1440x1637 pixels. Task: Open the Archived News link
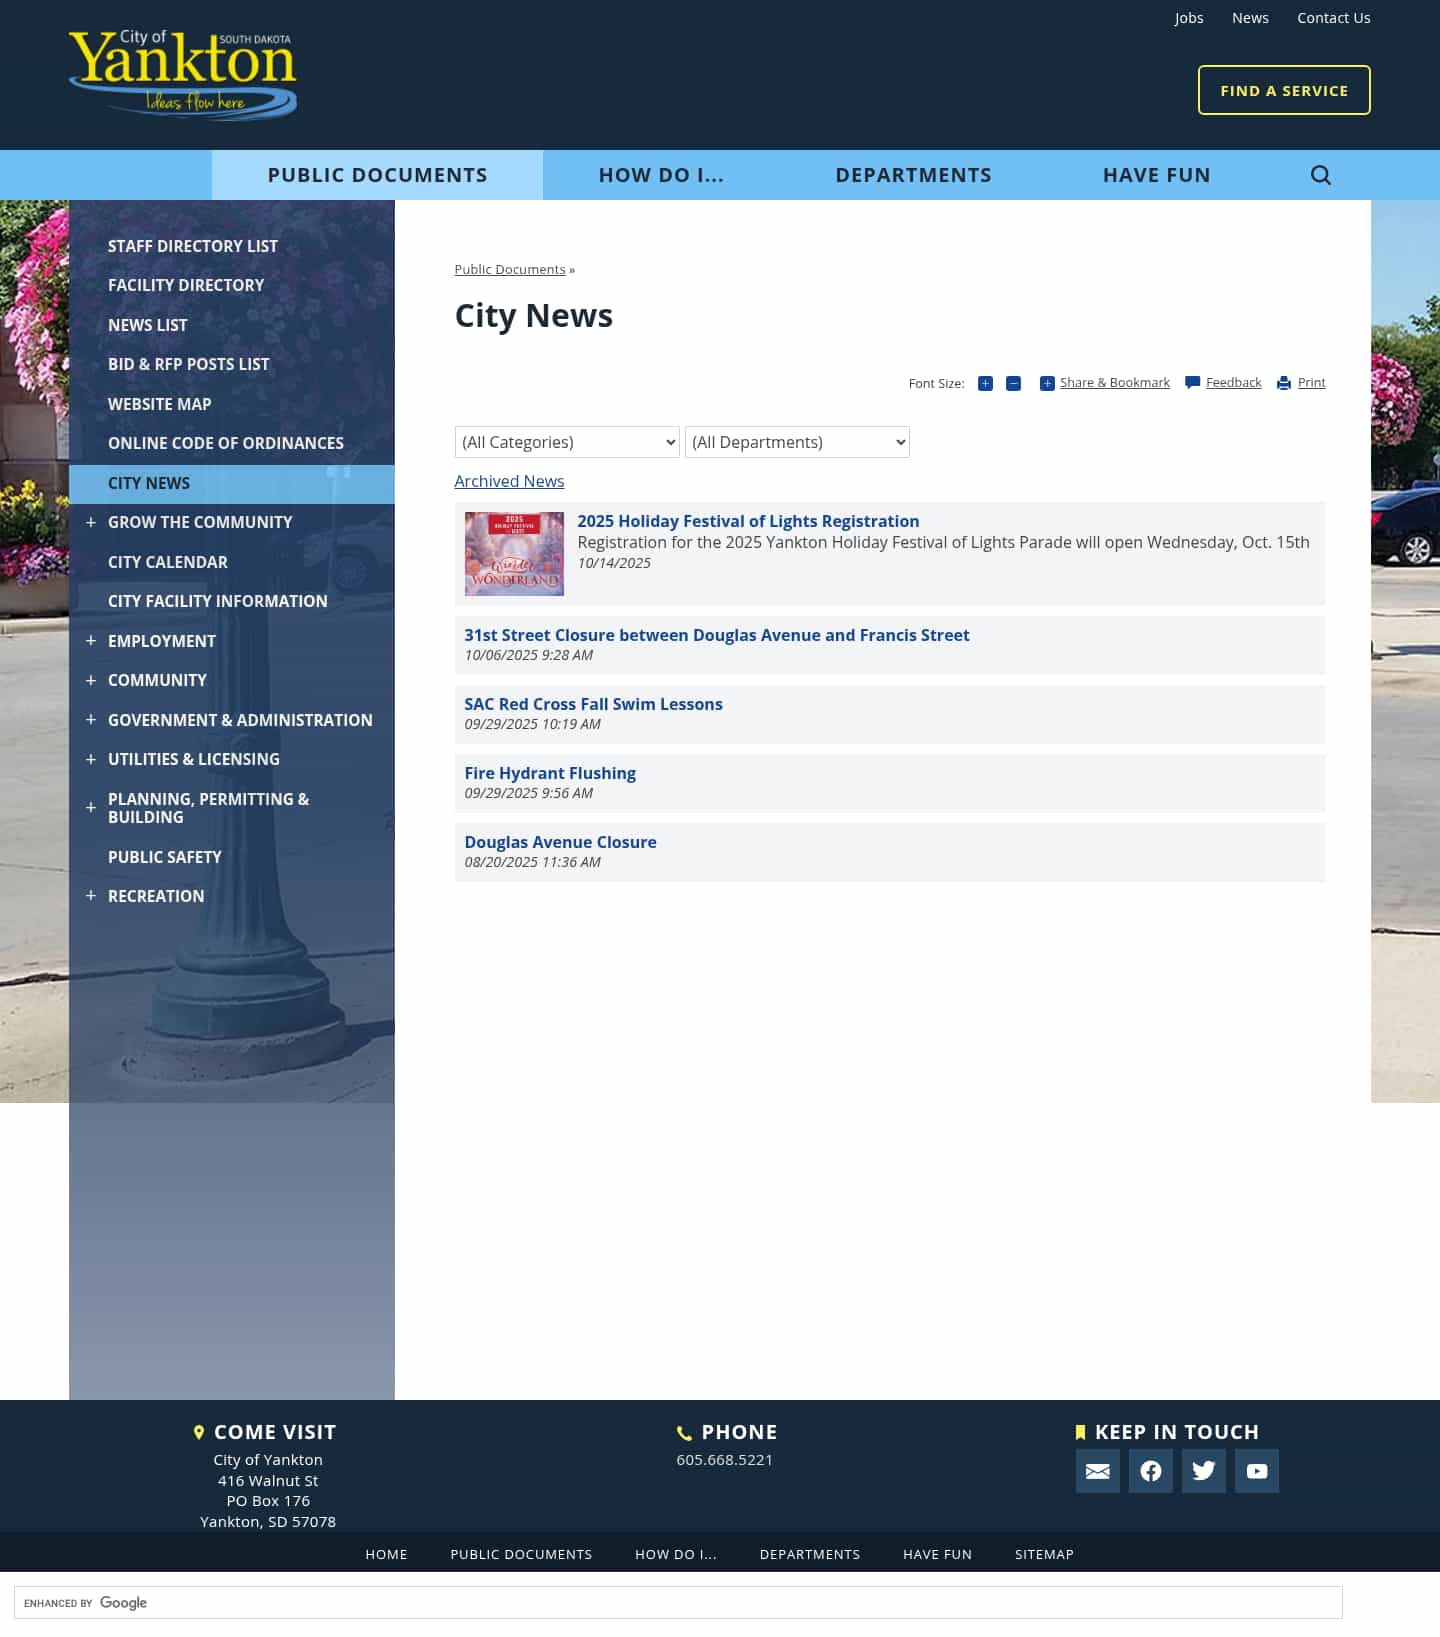[x=509, y=481]
